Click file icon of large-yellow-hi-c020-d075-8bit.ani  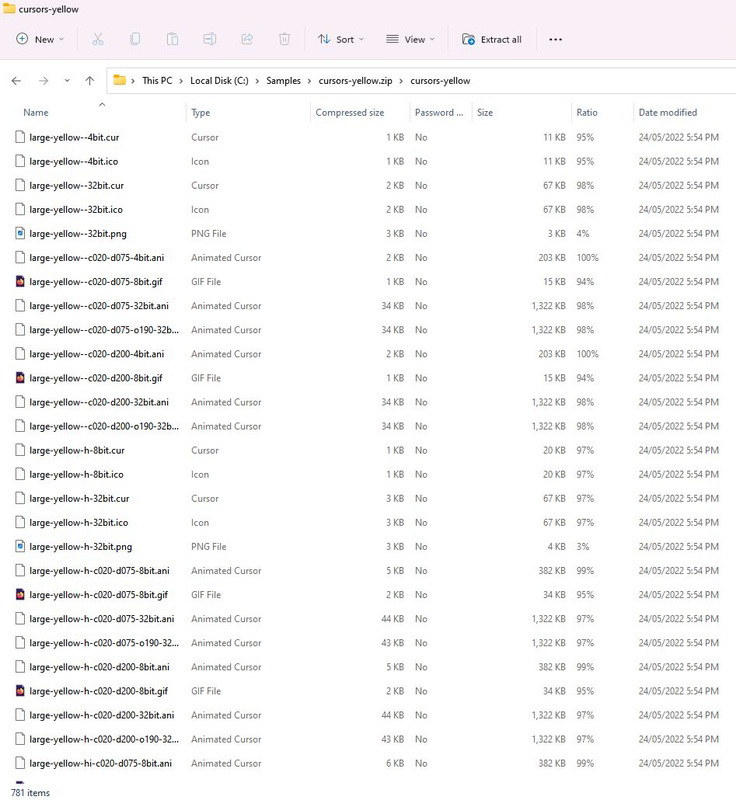20,763
